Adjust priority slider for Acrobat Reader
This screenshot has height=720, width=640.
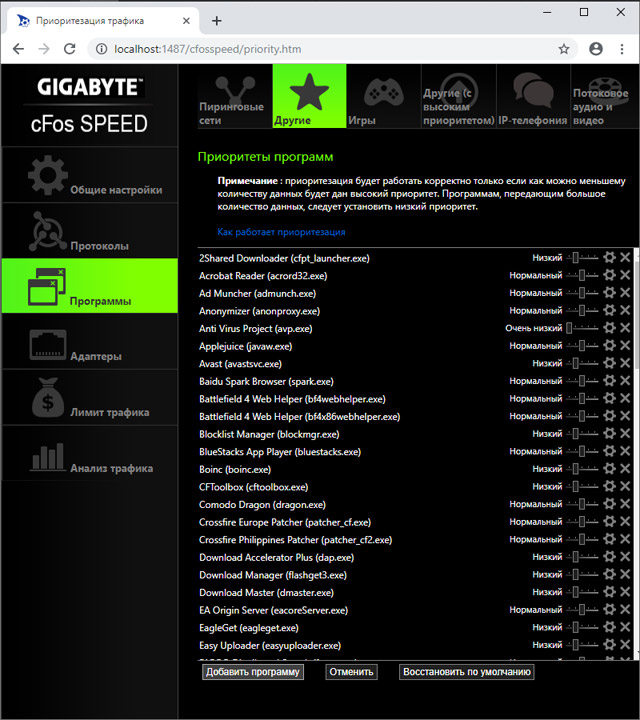[x=582, y=276]
